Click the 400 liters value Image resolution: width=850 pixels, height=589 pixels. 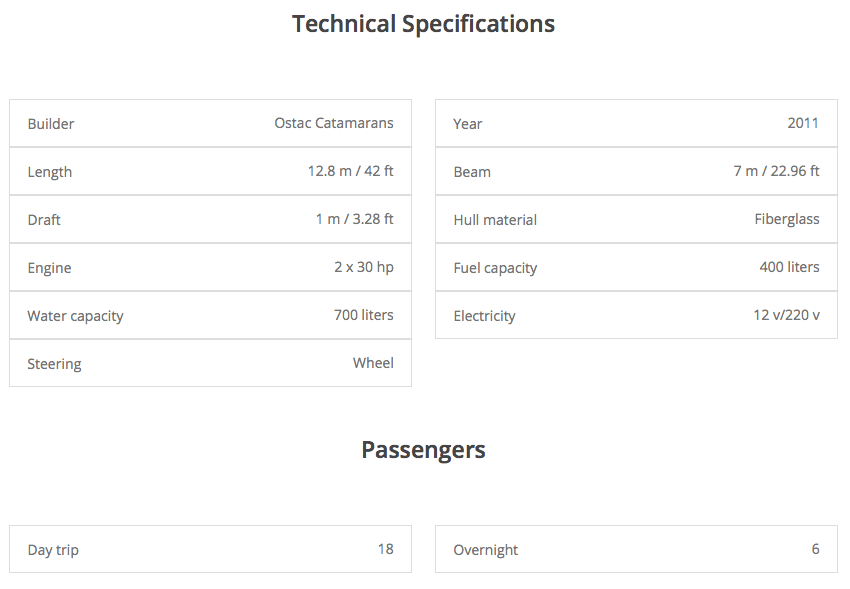(789, 267)
